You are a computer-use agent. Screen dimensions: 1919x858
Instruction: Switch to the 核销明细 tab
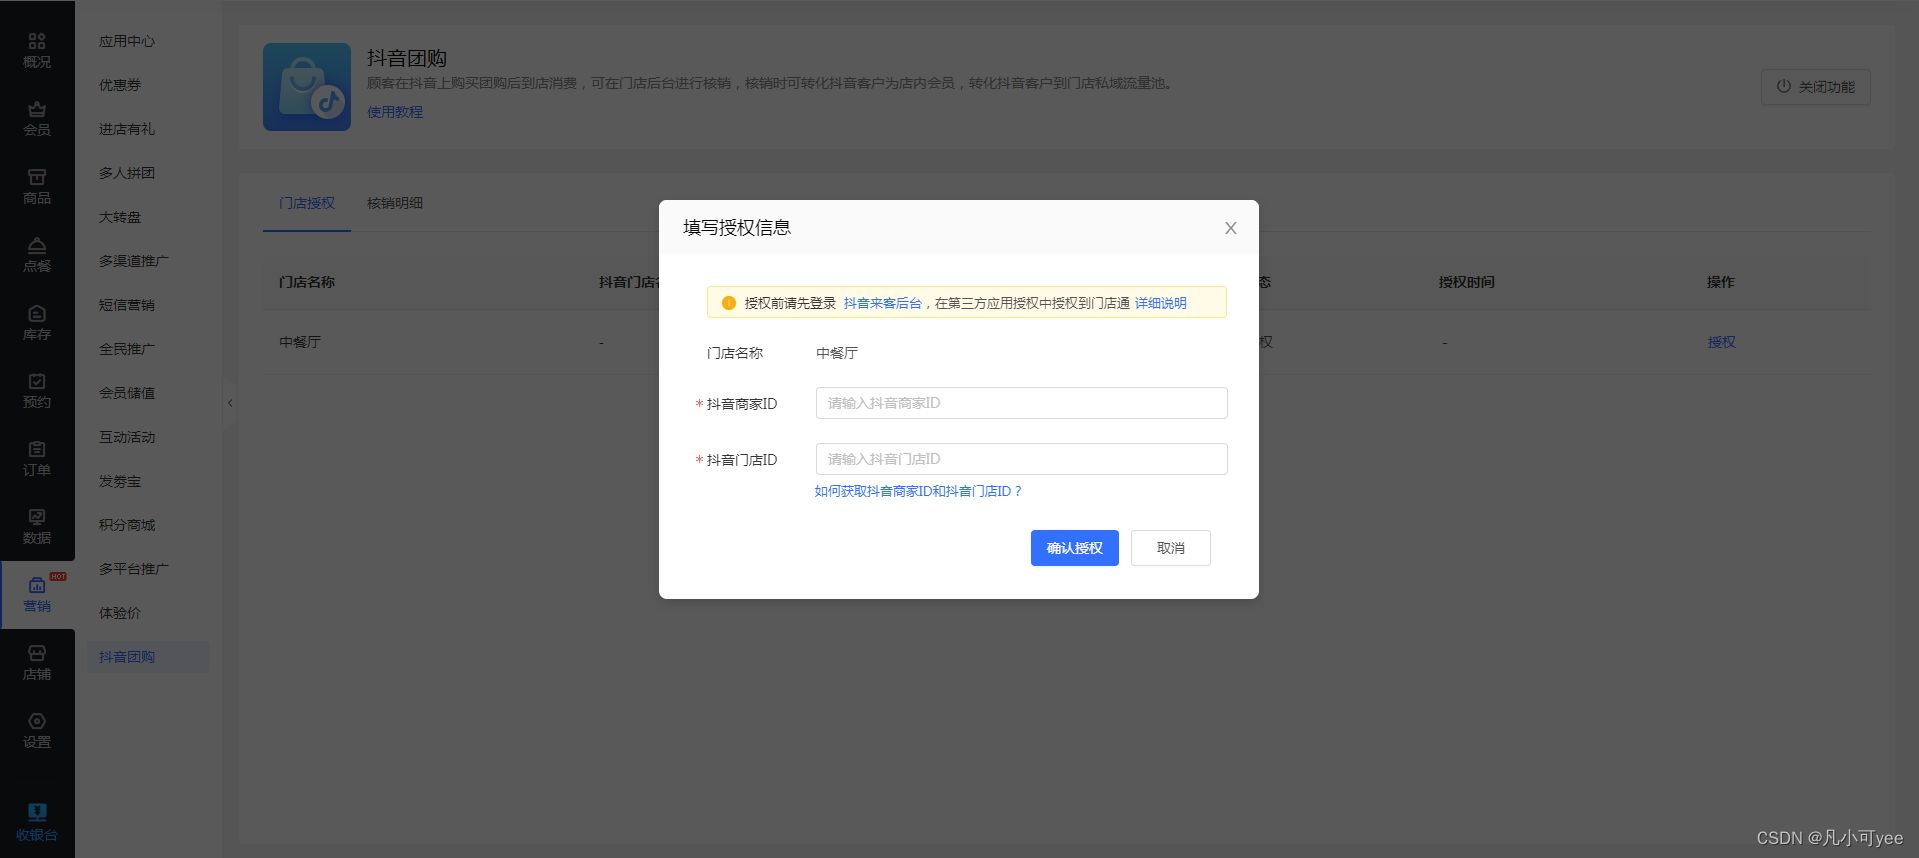[x=395, y=203]
